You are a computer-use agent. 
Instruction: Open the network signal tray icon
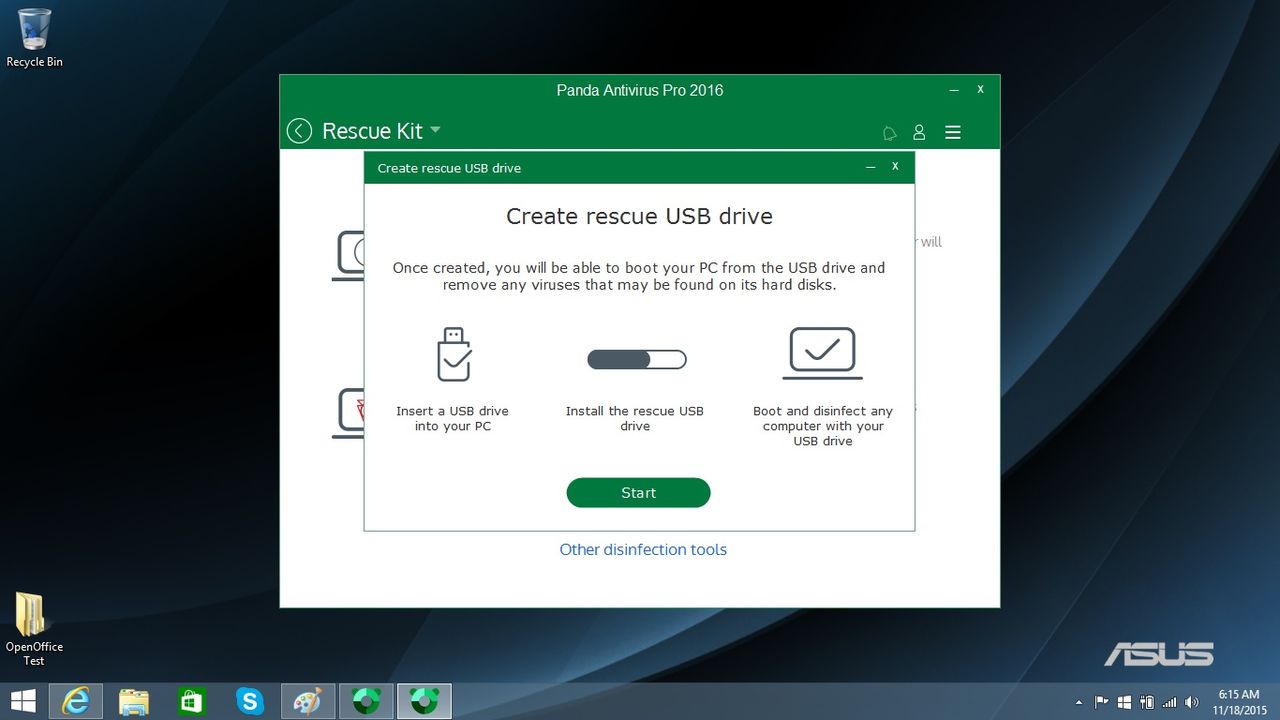1169,702
